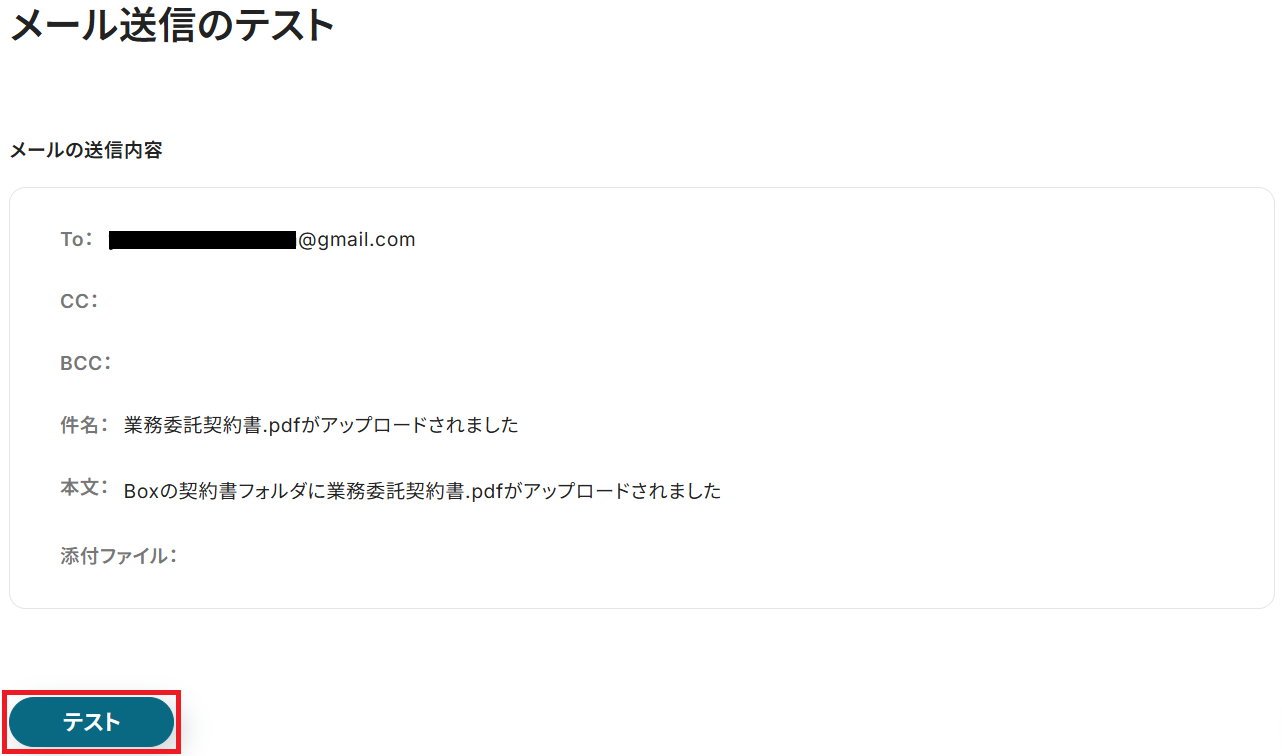Click the word Box in the email body
Image resolution: width=1282 pixels, height=756 pixels.
(142, 491)
